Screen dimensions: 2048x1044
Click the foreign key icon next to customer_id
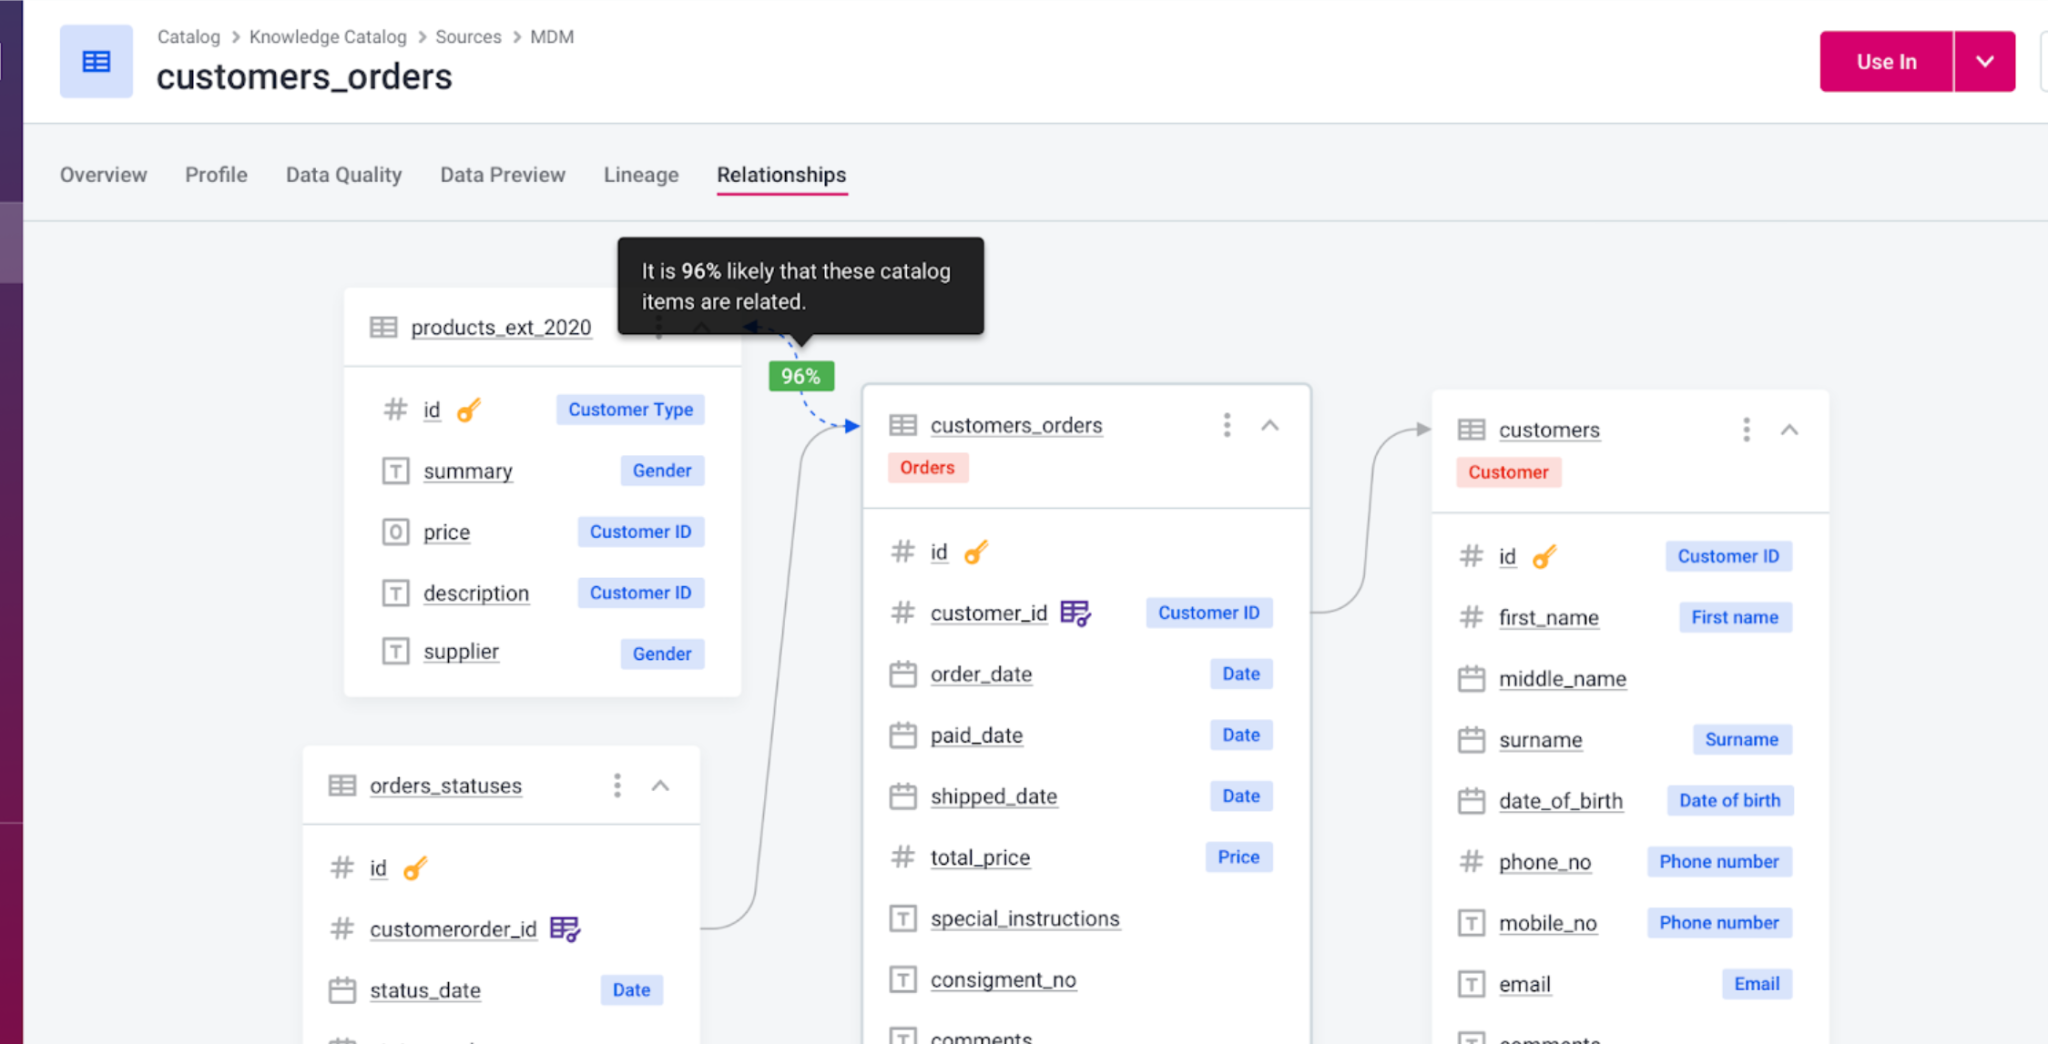[x=1075, y=613]
